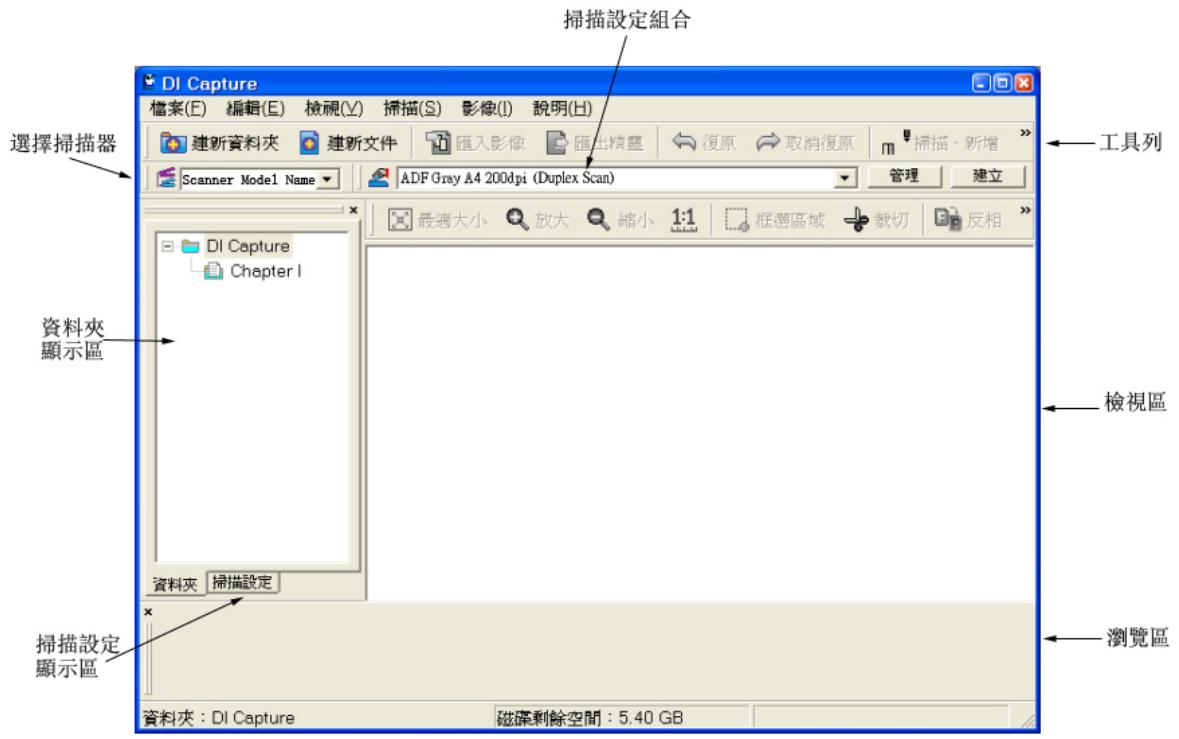Click the Chapter I document icon
1179x739 pixels.
coord(214,271)
